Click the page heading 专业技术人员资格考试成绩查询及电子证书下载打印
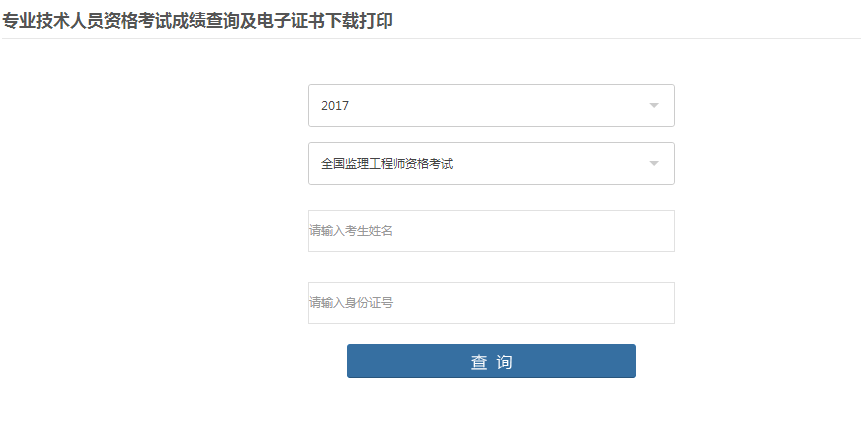Image resolution: width=861 pixels, height=434 pixels. 197,20
